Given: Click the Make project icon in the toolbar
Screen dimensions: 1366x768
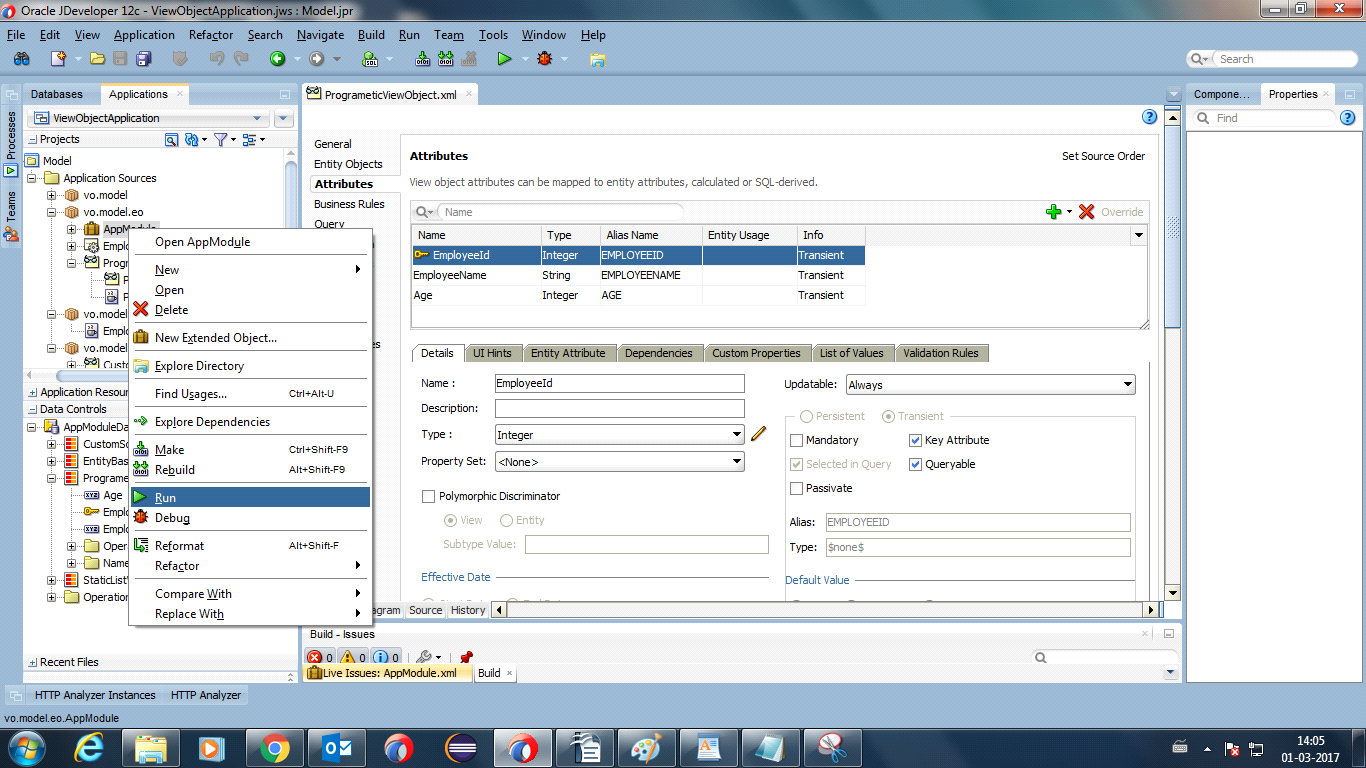Looking at the screenshot, I should (x=422, y=58).
